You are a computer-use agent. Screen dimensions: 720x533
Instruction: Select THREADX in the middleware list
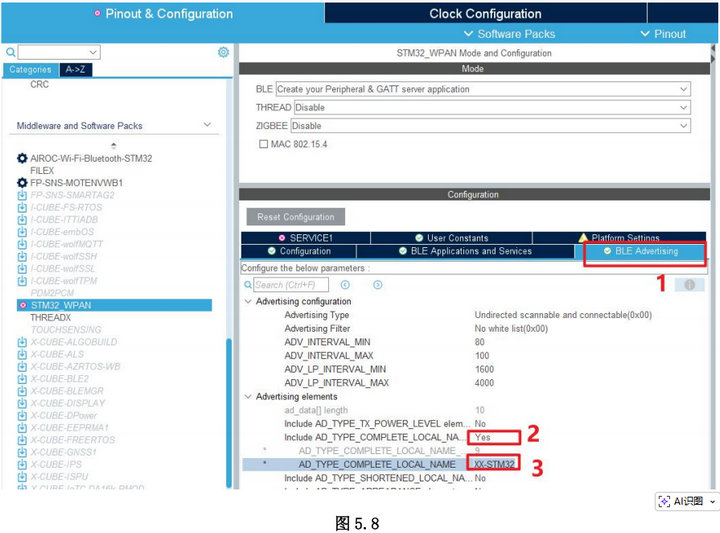pyautogui.click(x=50, y=317)
